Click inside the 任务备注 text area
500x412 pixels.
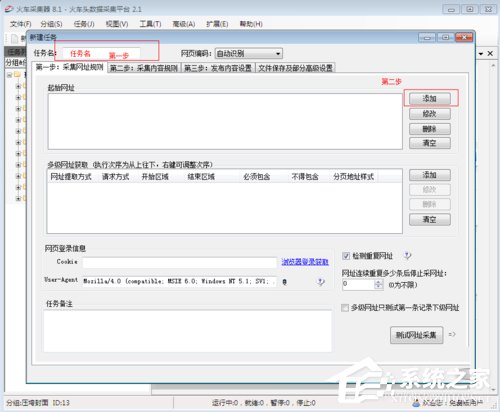[188, 331]
